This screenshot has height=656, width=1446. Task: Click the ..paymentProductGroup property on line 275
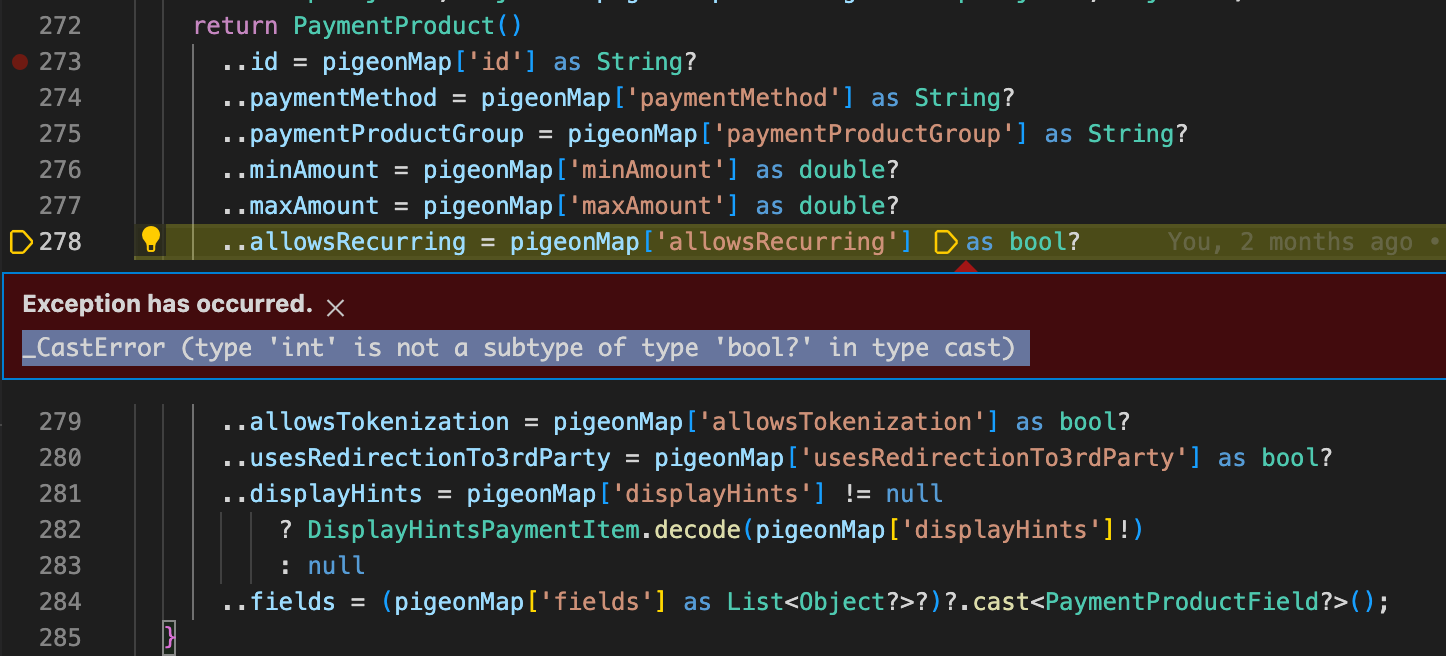tap(373, 134)
